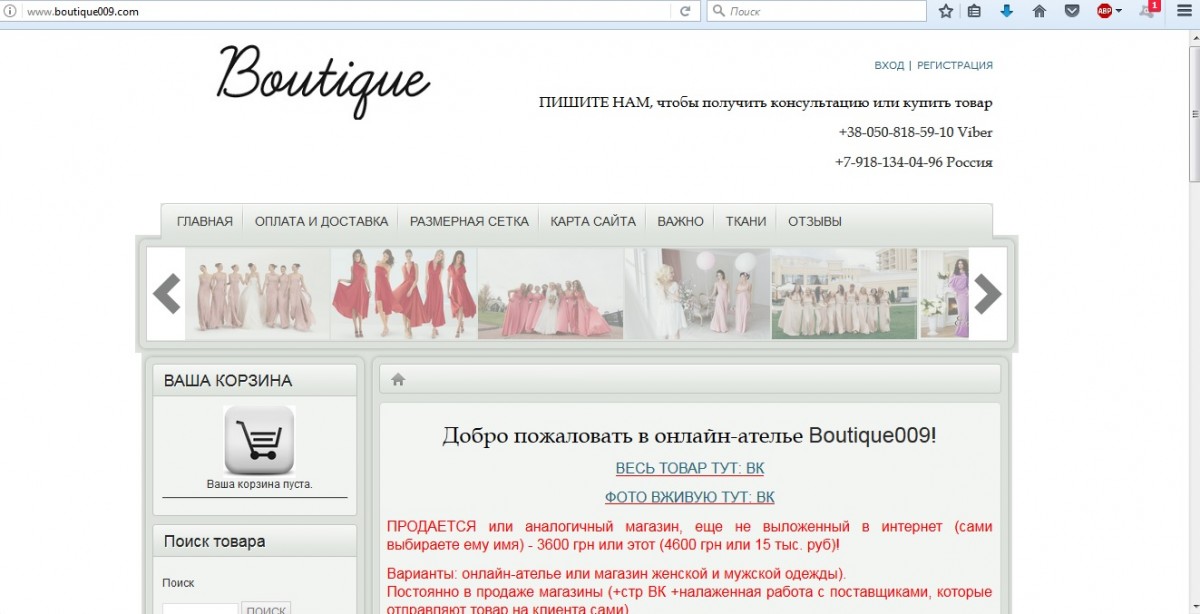Open РАЗМЕРНАЯ СЕТКА menu item
Viewport: 1200px width, 614px height.
point(469,221)
